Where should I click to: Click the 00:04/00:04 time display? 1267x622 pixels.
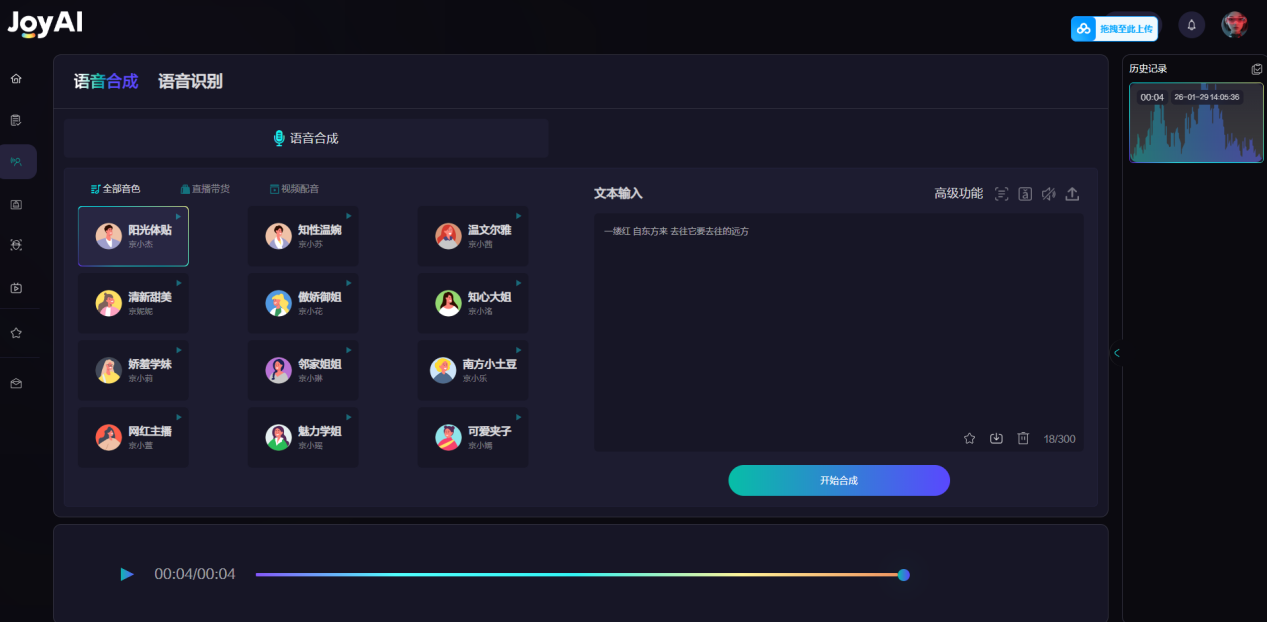(195, 574)
